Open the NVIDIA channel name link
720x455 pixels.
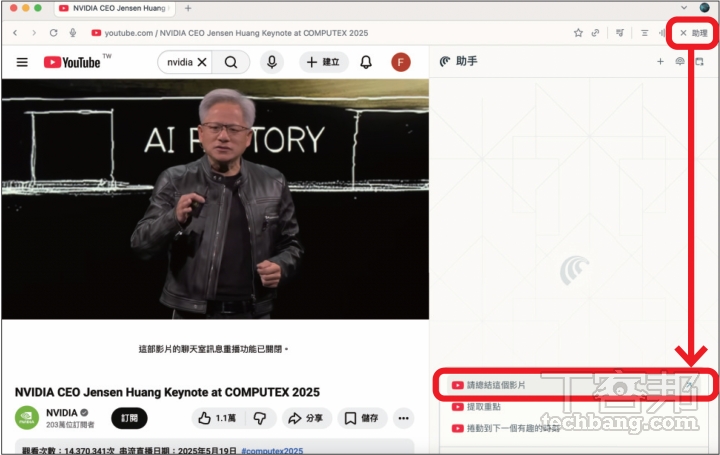click(x=62, y=412)
